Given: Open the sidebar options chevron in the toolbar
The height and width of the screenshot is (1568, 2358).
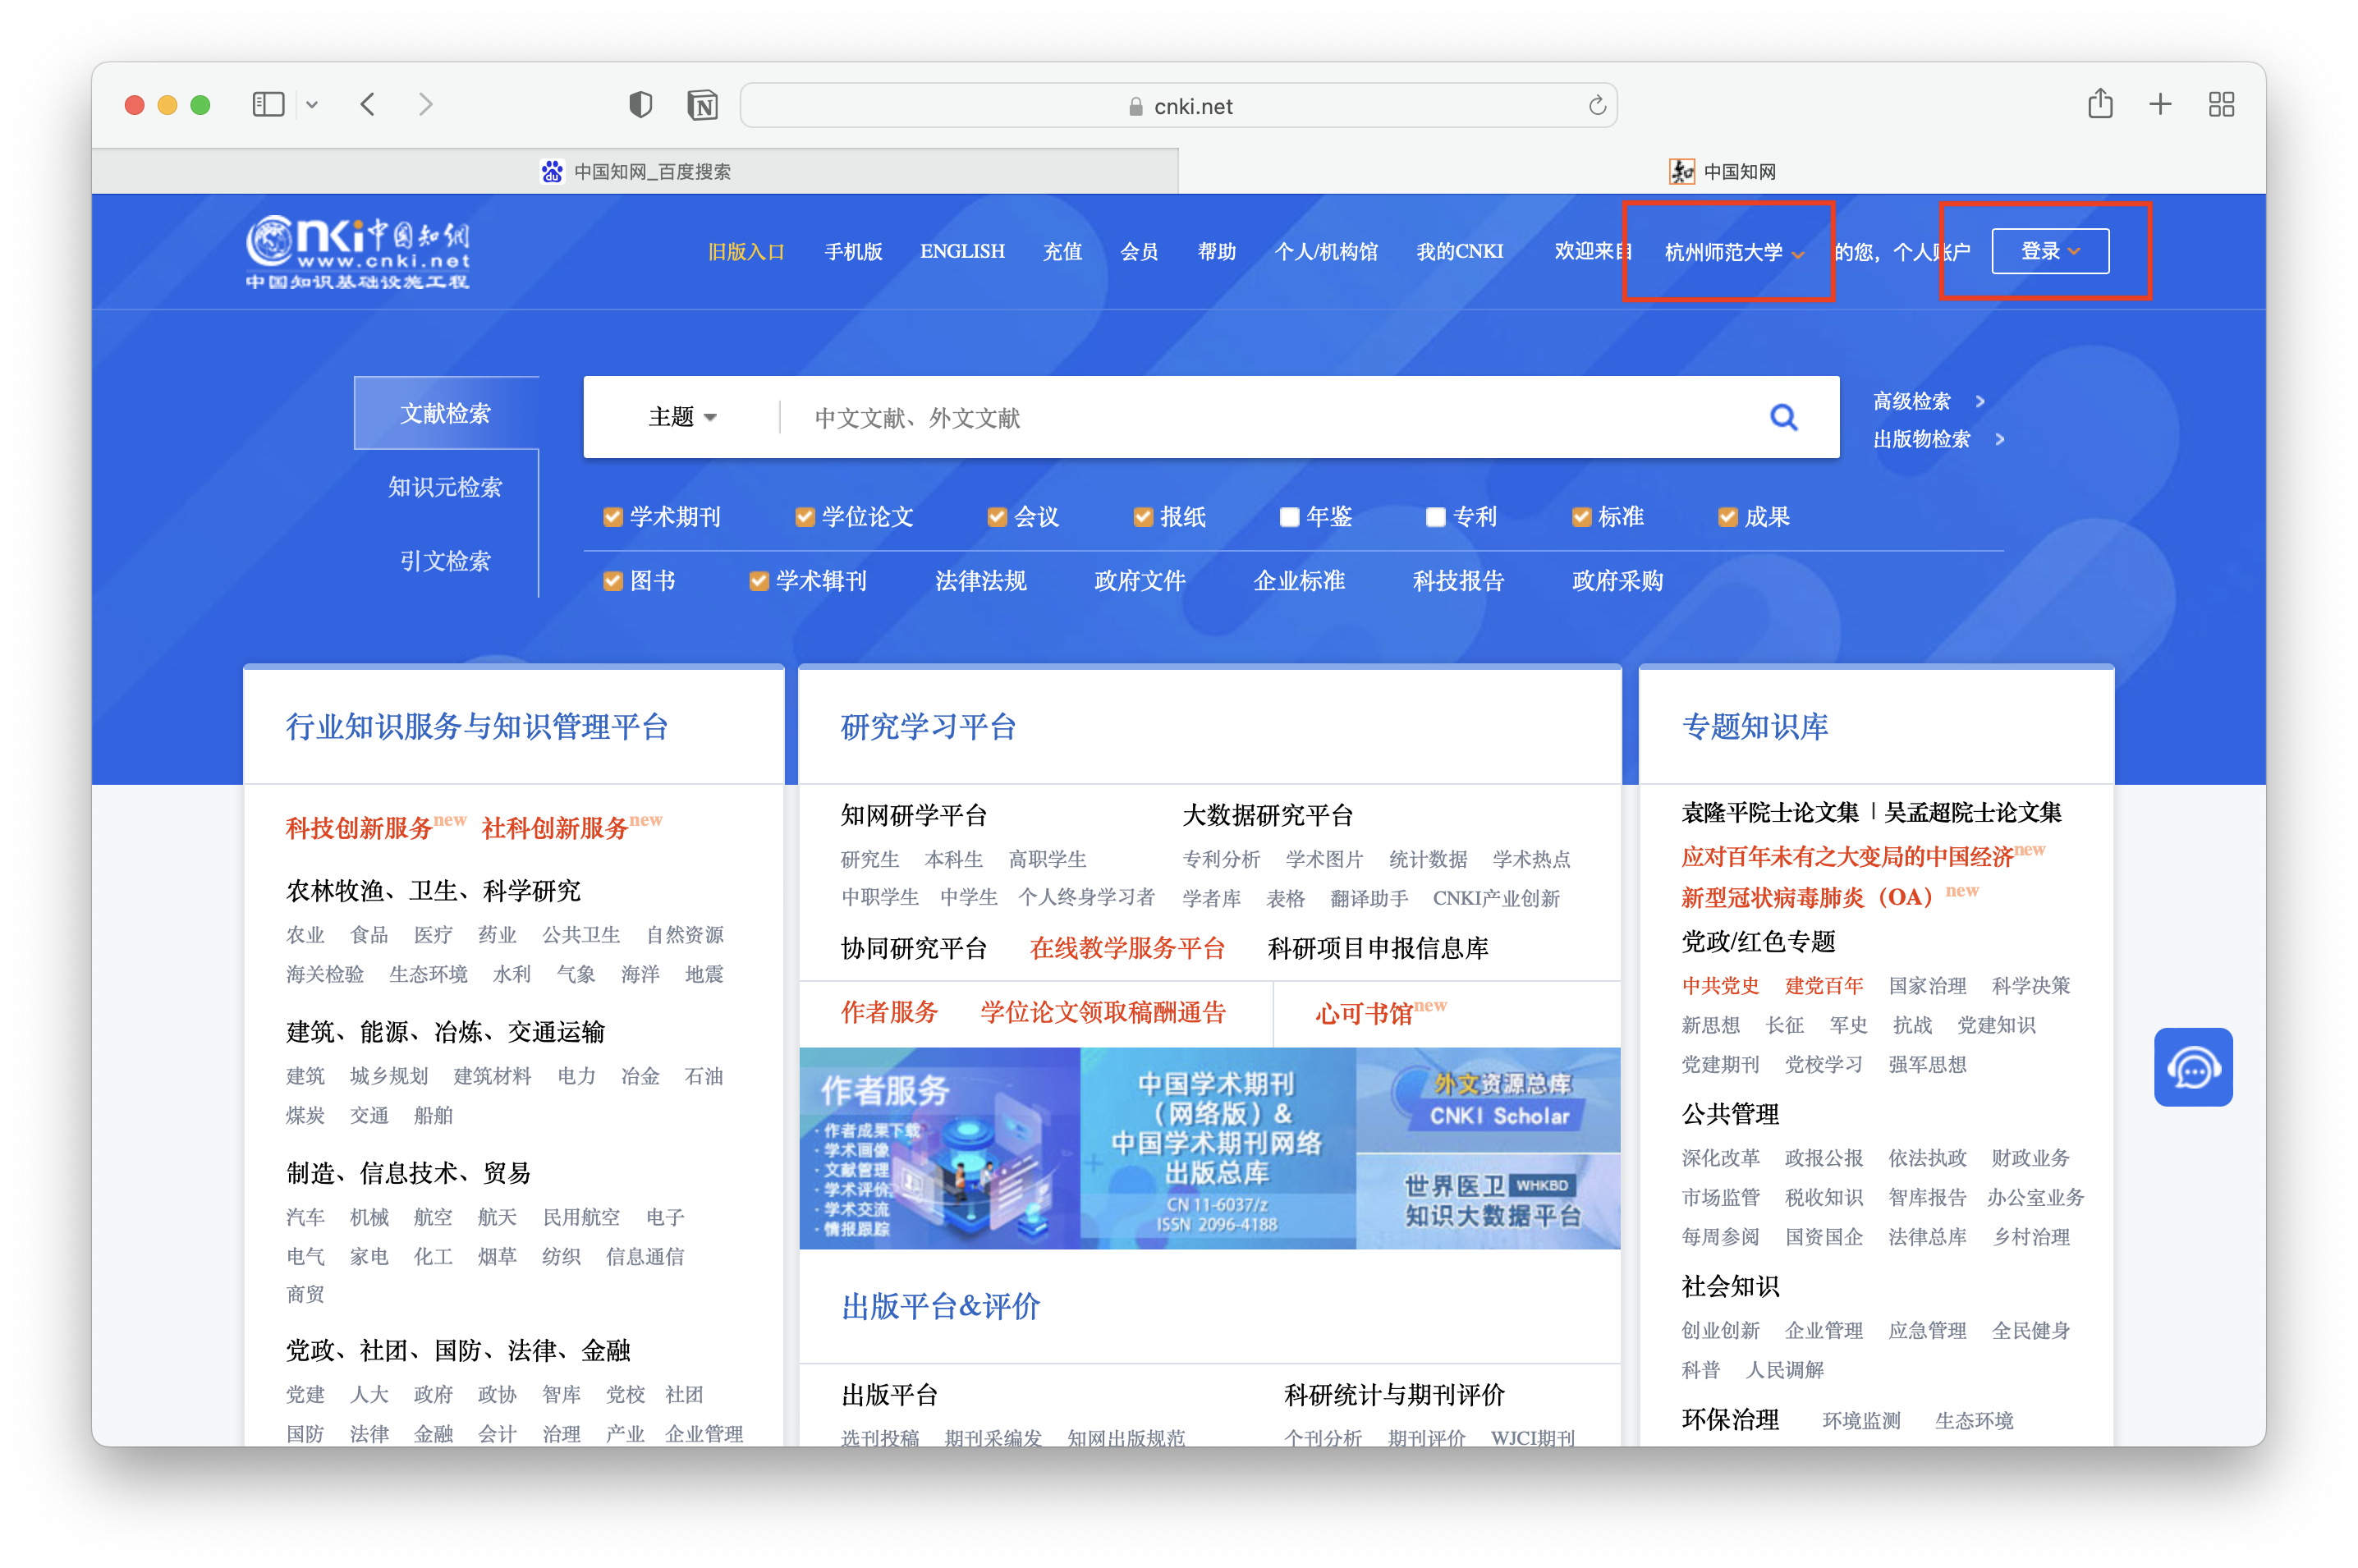Looking at the screenshot, I should [312, 105].
